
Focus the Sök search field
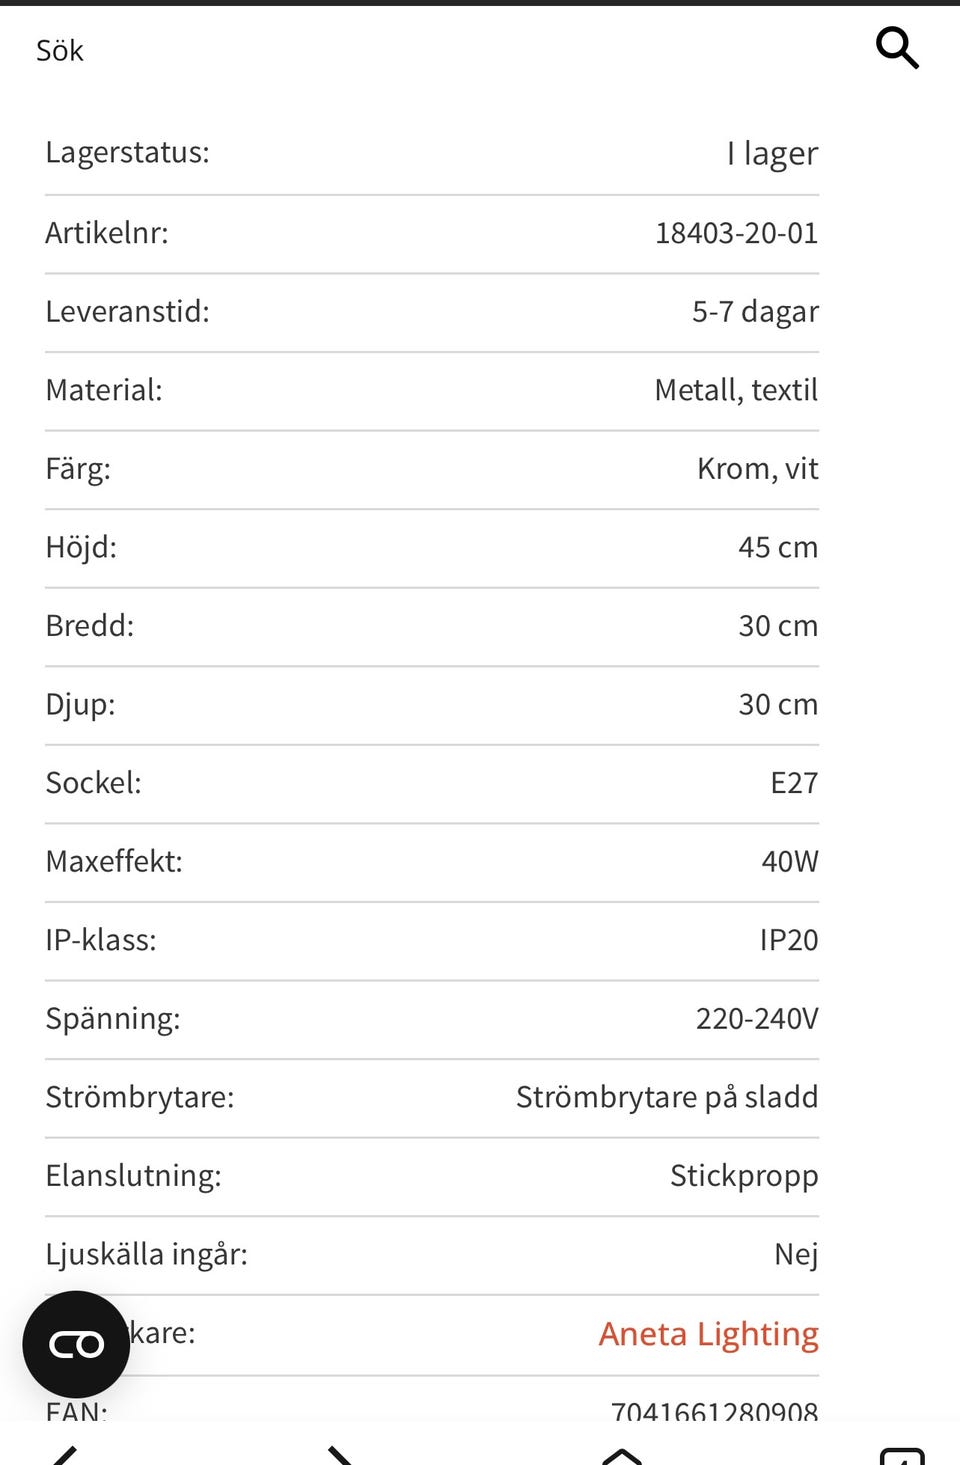coord(400,50)
